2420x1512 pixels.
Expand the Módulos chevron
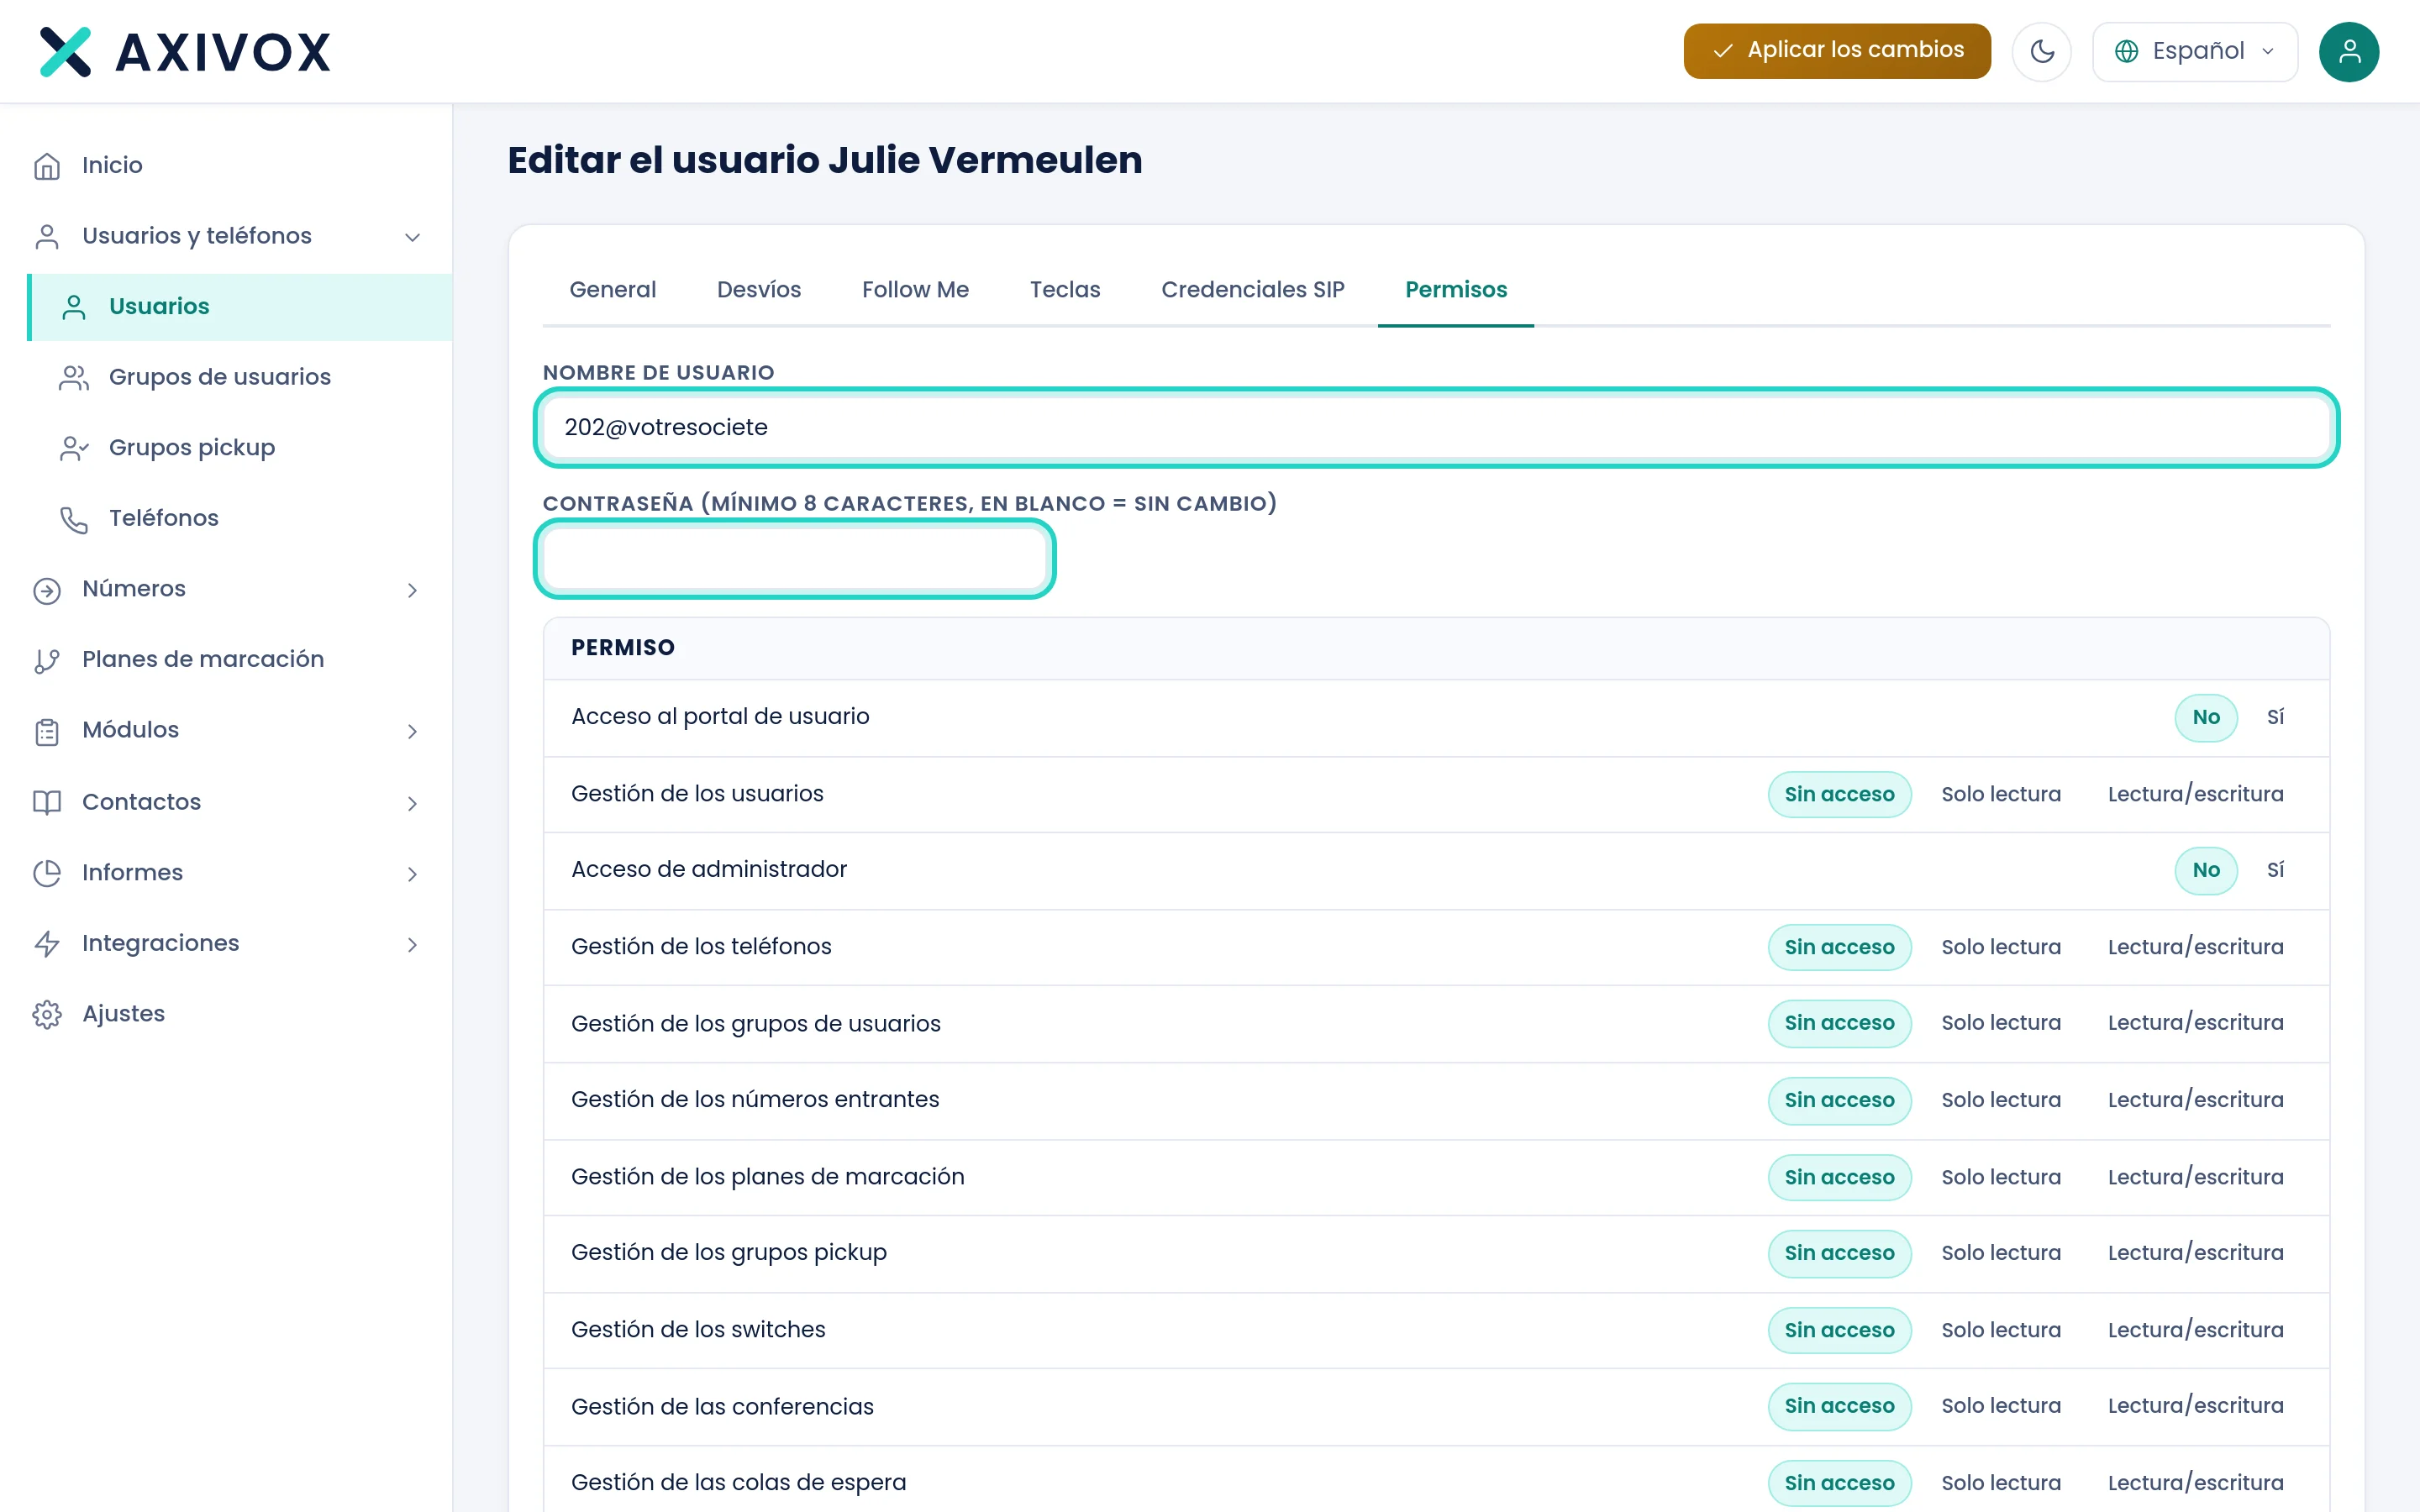[x=412, y=732]
